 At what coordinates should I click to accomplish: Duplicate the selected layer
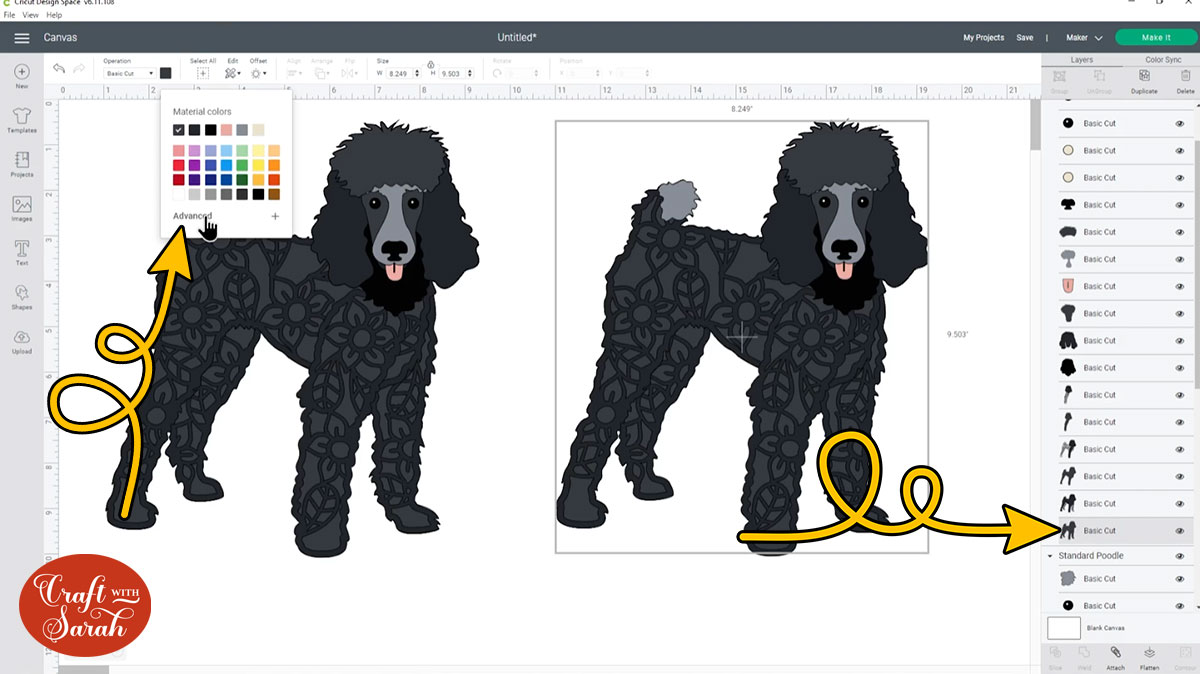(x=1144, y=80)
